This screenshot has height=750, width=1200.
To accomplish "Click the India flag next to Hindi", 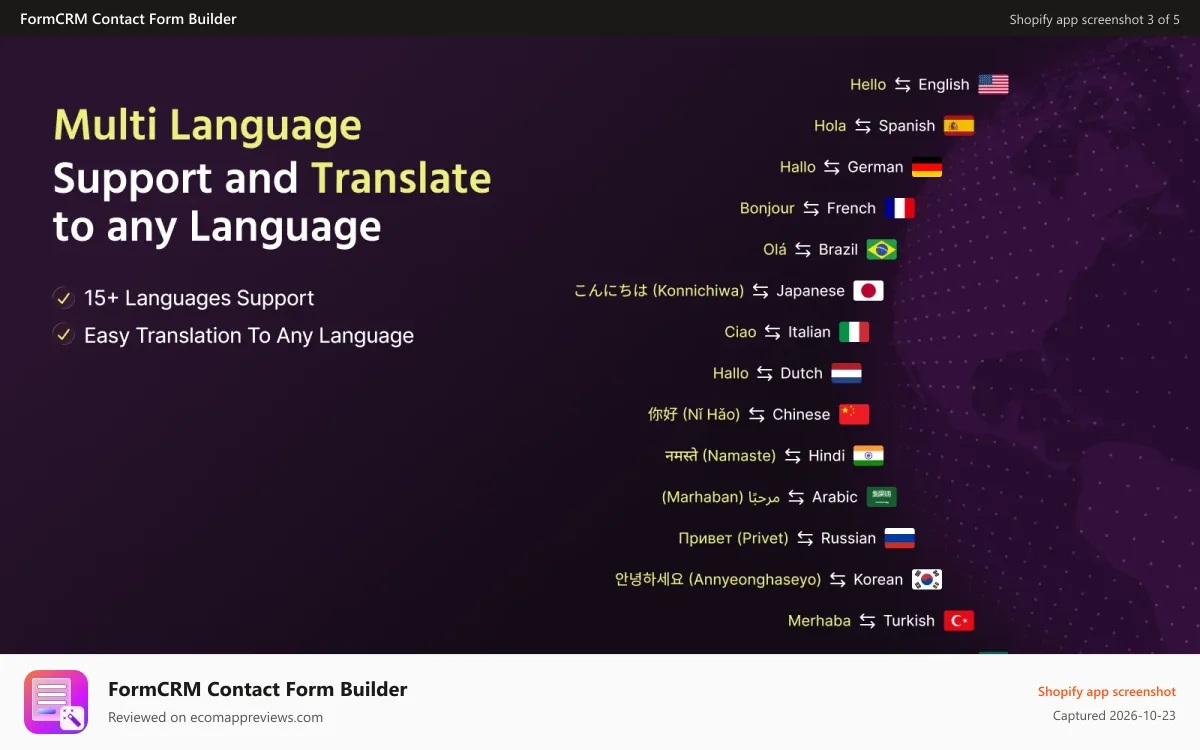I will 869,456.
